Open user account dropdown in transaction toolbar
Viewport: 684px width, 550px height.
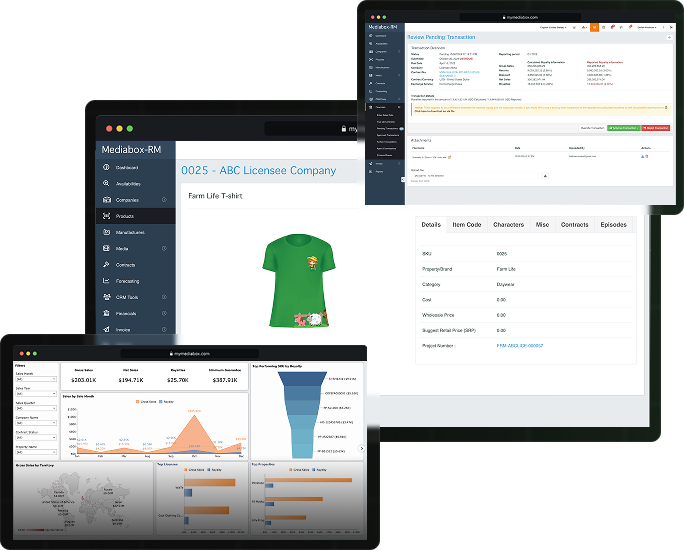tap(646, 27)
